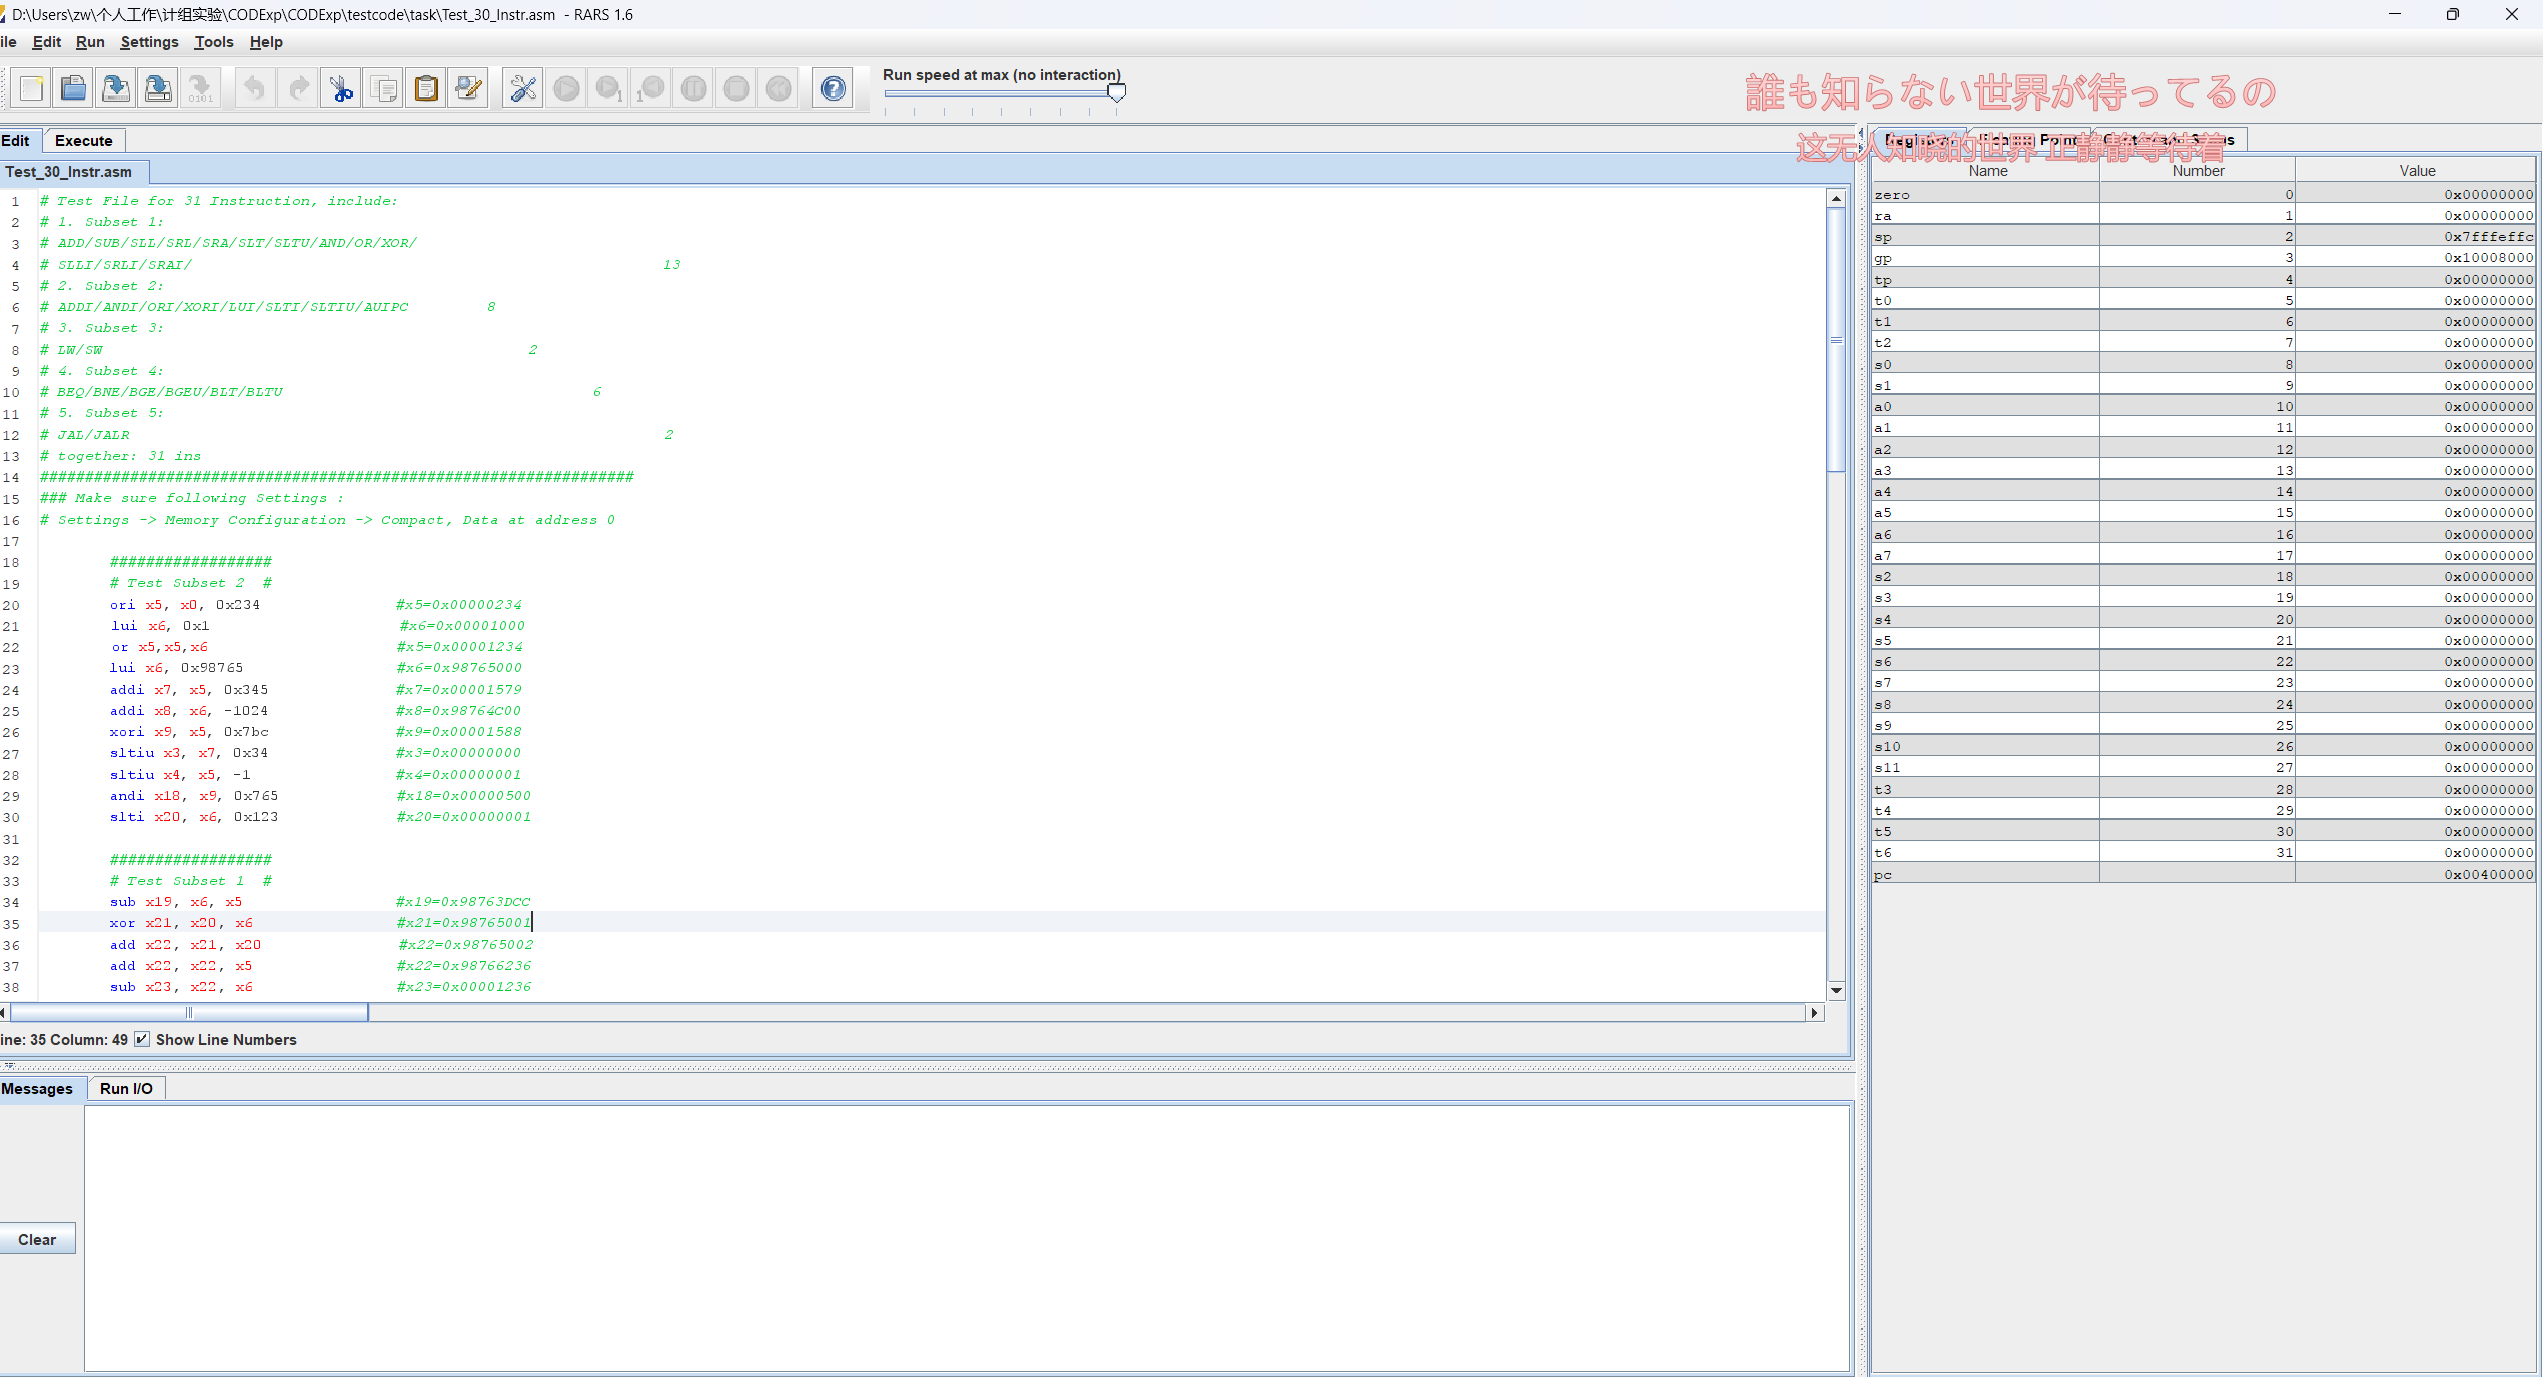Click the Find/Replace icon

pyautogui.click(x=468, y=89)
